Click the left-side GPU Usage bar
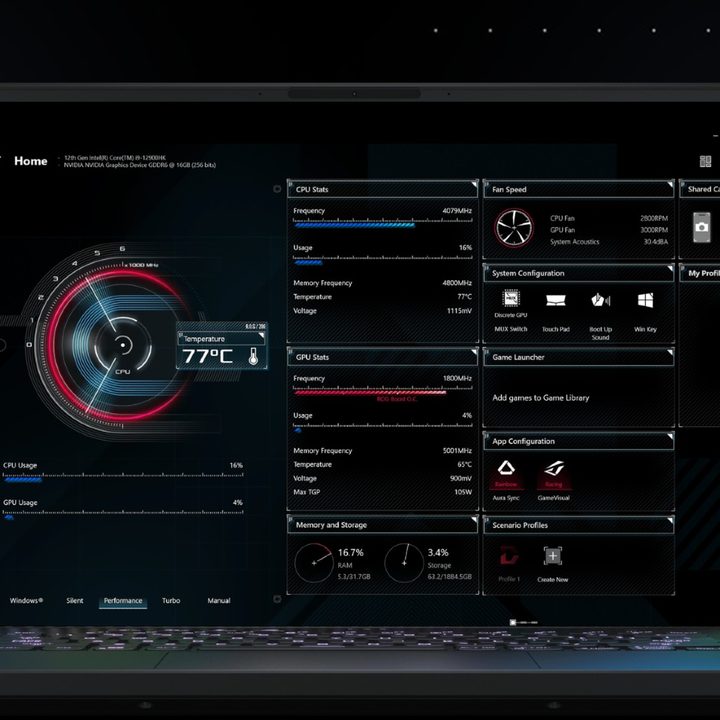The height and width of the screenshot is (720, 720). click(x=123, y=515)
